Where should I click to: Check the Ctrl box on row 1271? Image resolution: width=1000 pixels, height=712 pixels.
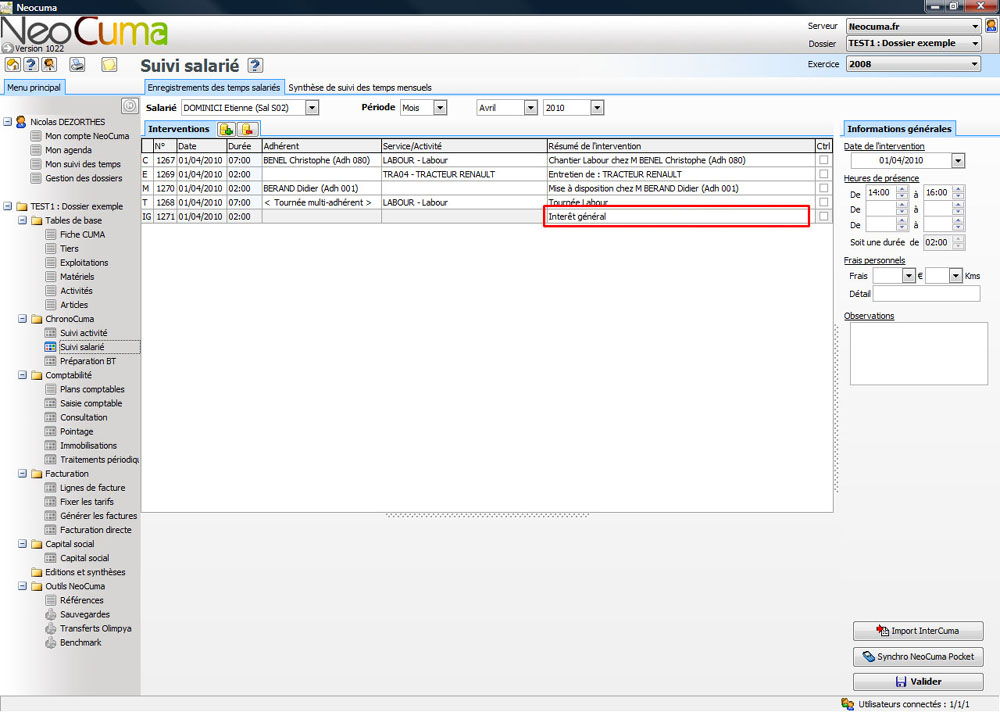click(823, 216)
